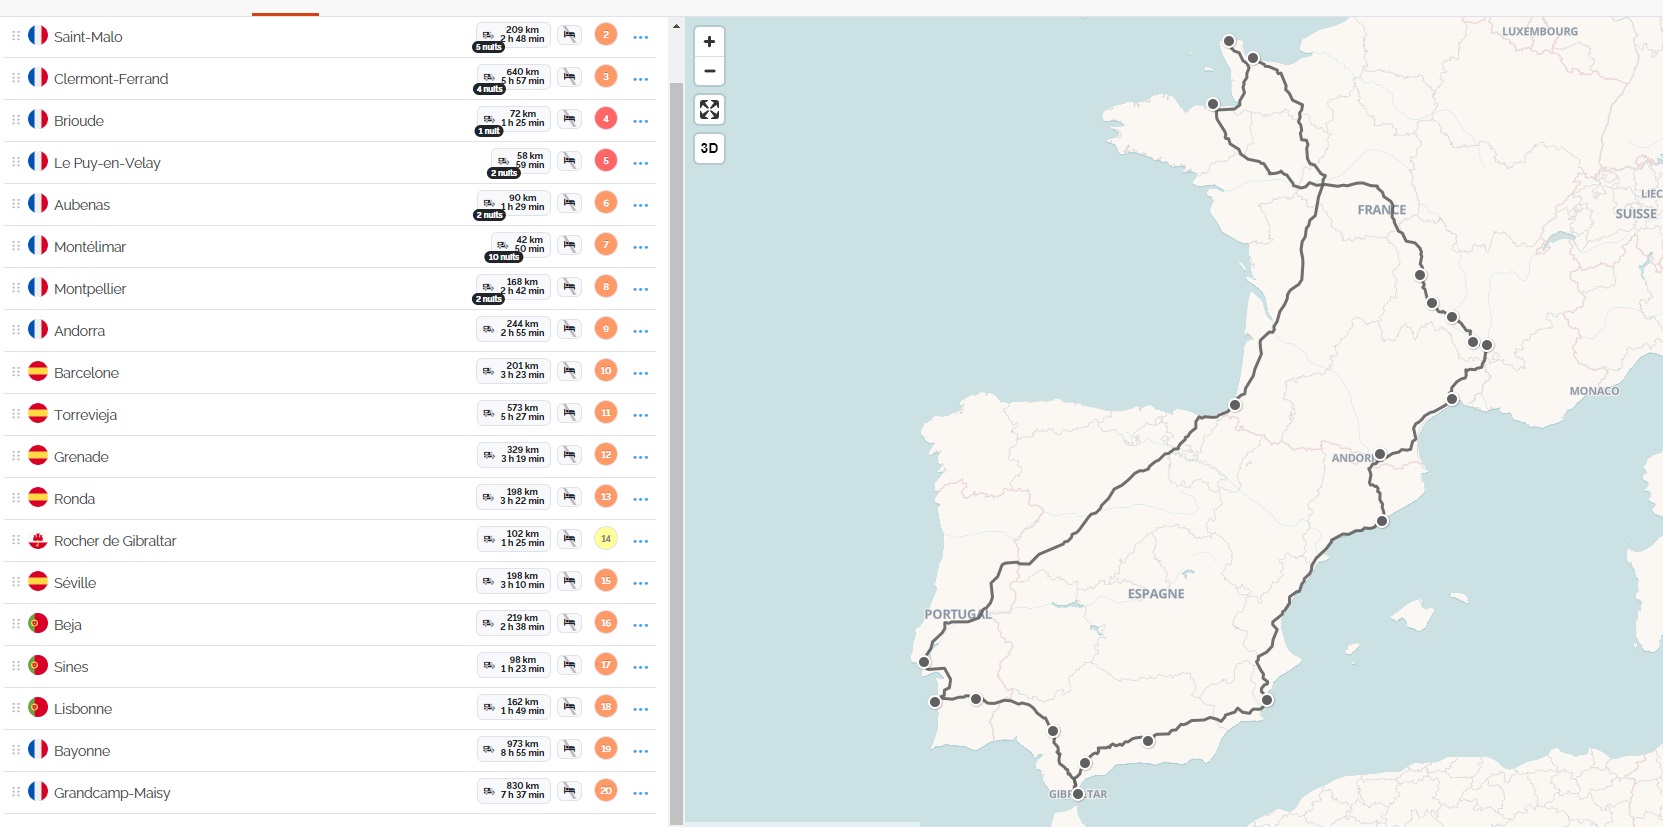Open the 973 km route details for Bayonne

(514, 749)
